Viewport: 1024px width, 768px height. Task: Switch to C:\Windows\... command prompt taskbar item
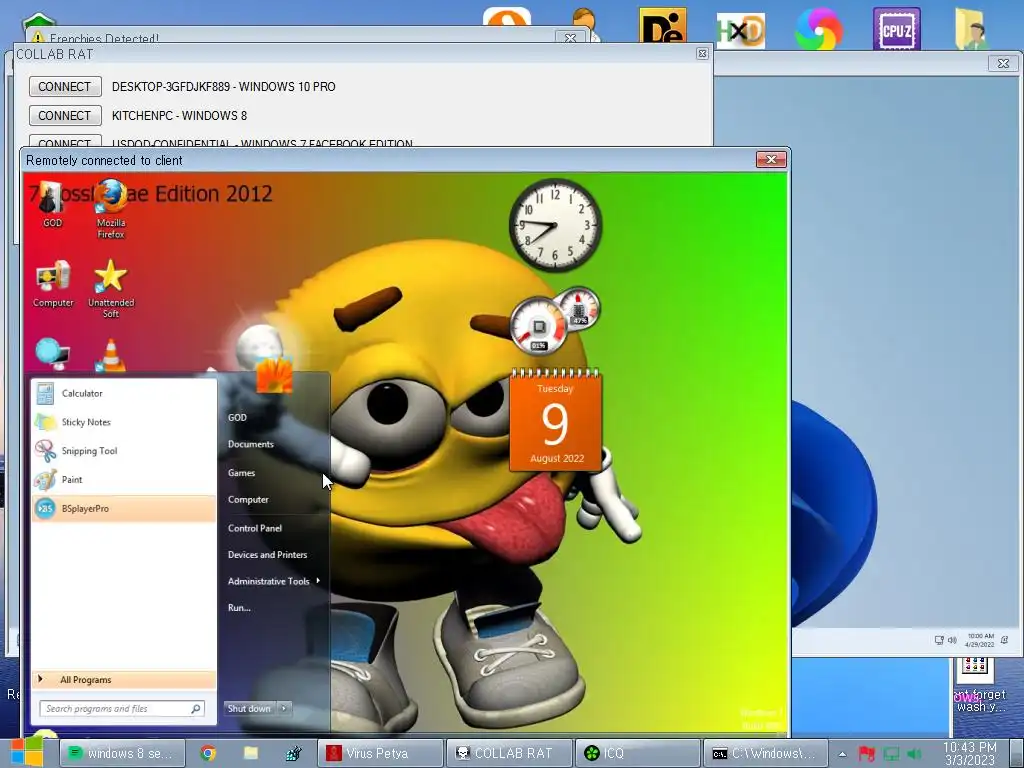765,753
